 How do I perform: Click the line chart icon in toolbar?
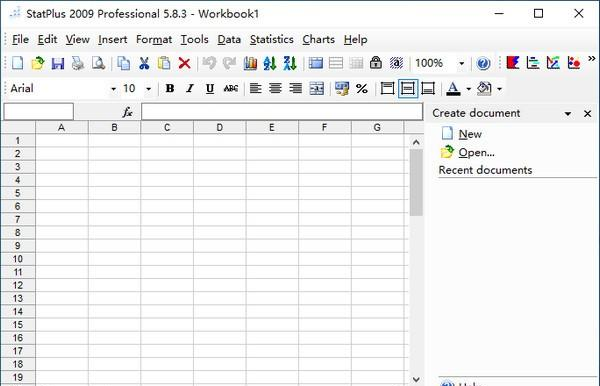[x=553, y=63]
